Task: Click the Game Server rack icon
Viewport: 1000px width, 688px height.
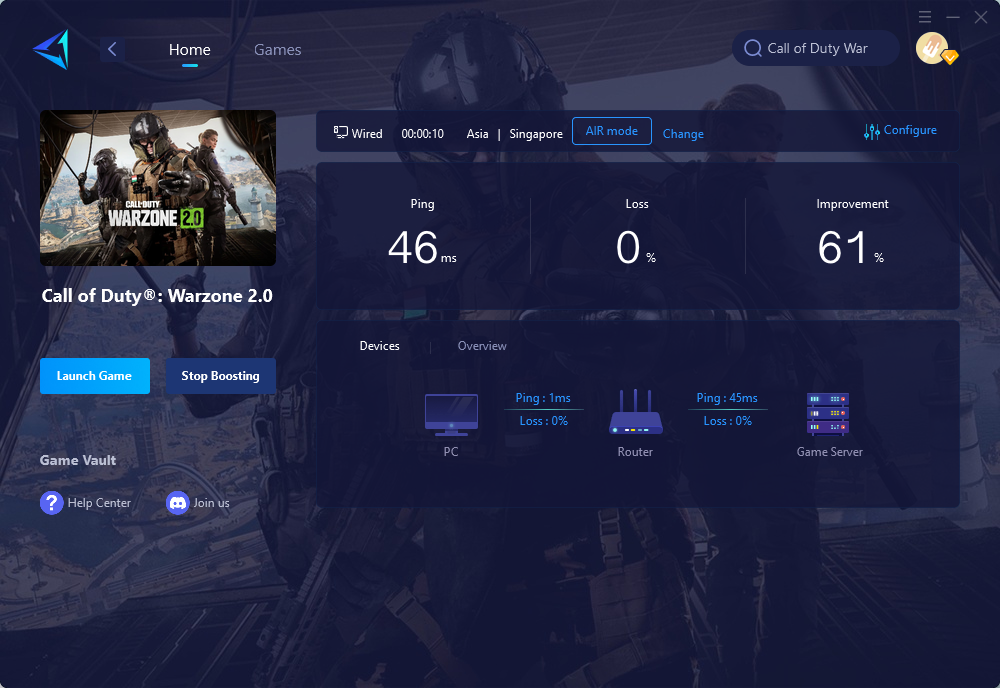Action: coord(828,414)
